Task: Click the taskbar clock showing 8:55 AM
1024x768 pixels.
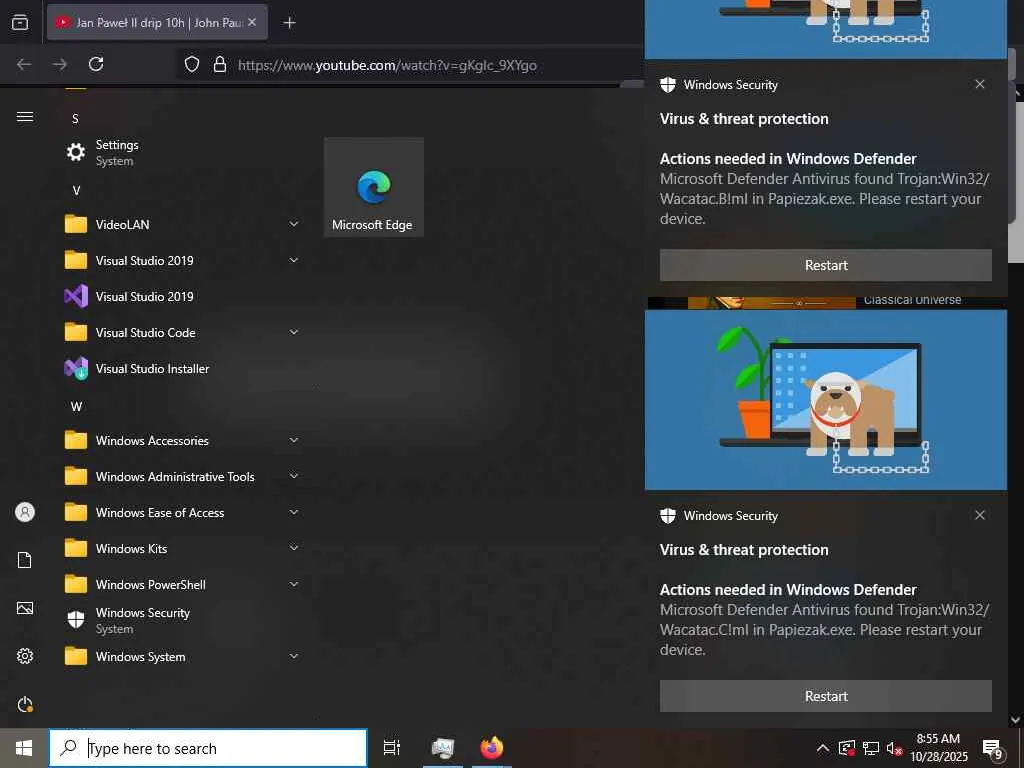Action: click(x=938, y=748)
